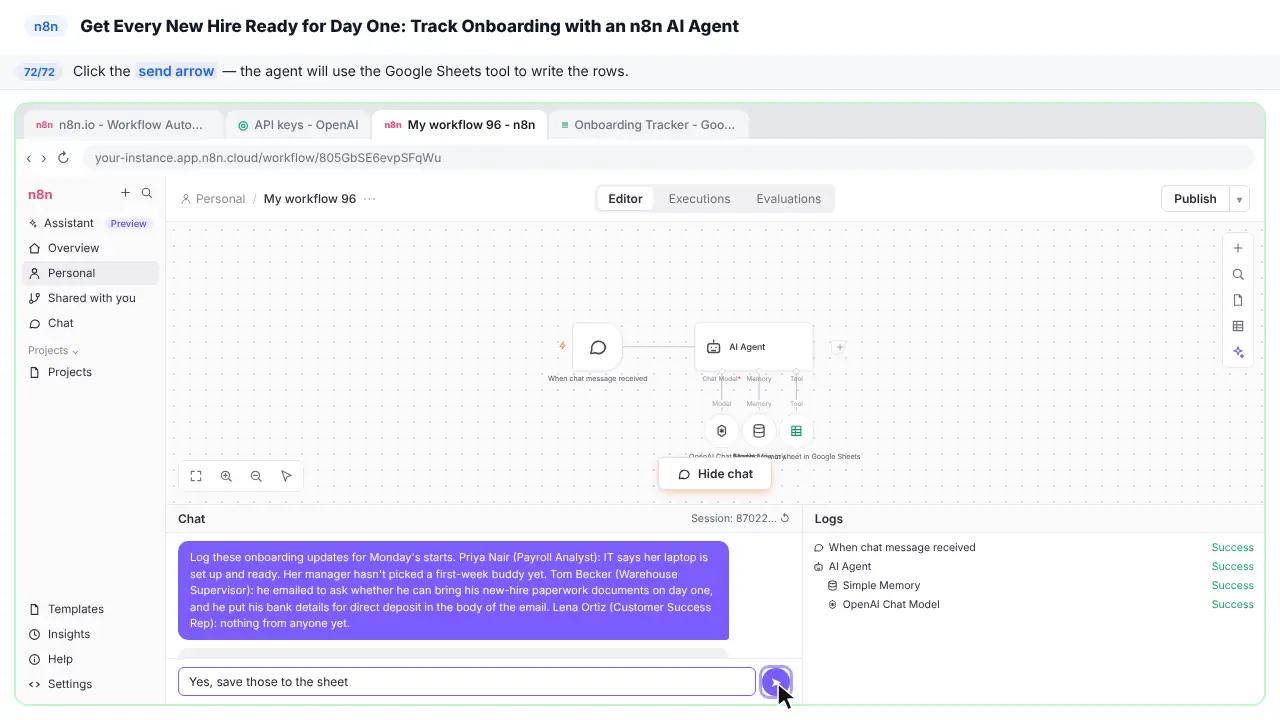Open the table icon on right toolbar
Viewport: 1280px width, 720px height.
pos(1238,326)
